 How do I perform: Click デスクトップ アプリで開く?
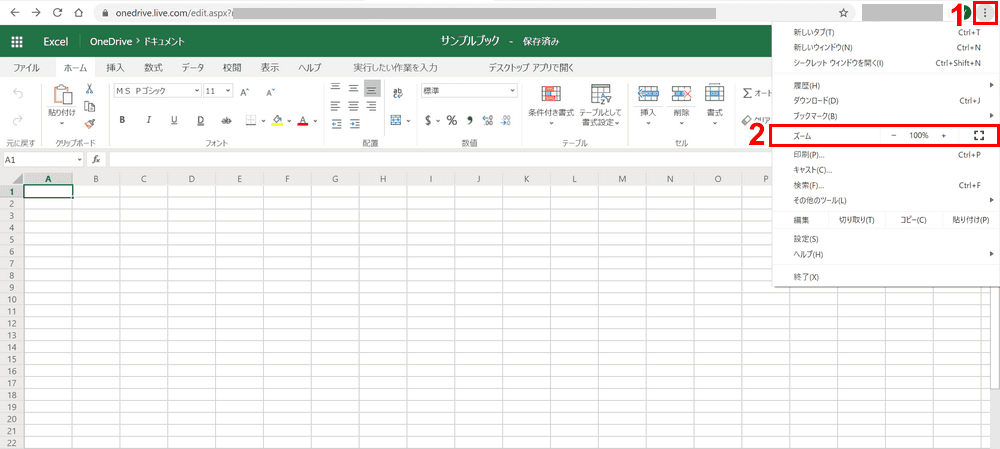(531, 67)
